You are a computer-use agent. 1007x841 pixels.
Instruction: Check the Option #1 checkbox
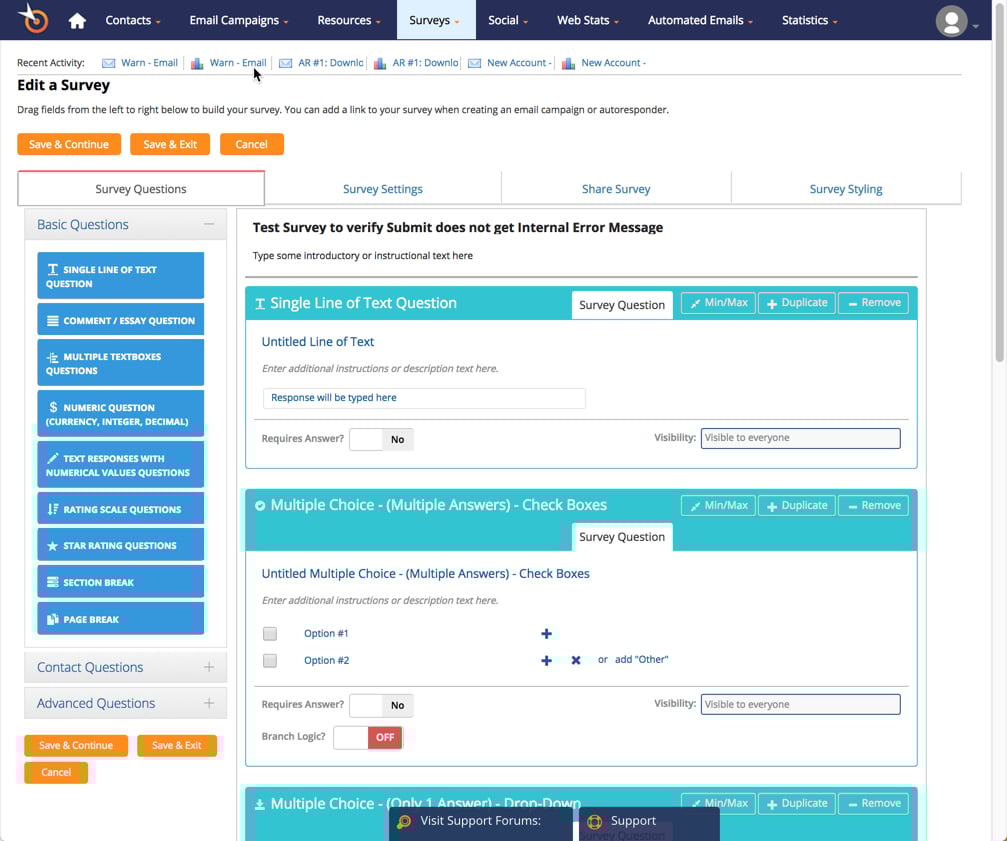[x=270, y=634]
